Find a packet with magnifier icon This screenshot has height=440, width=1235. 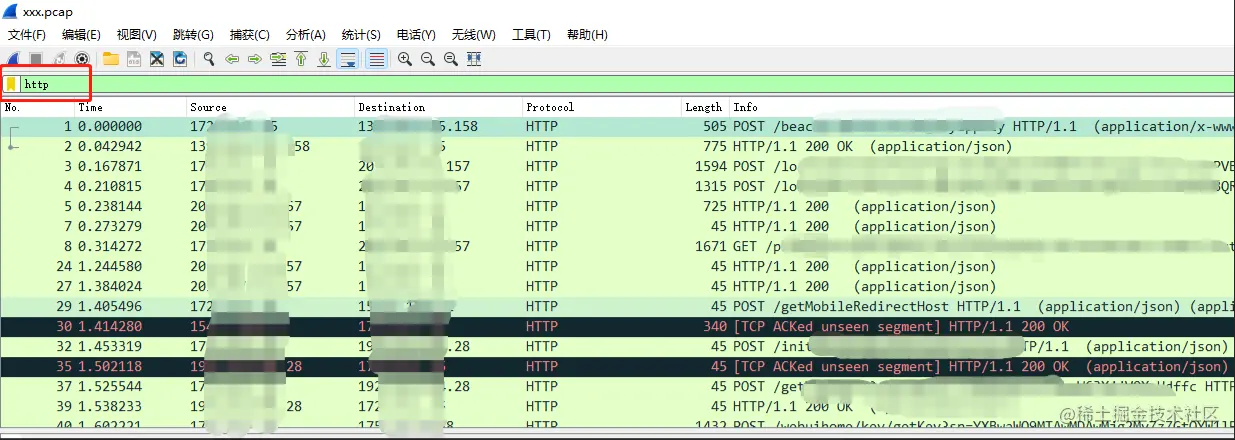(209, 59)
